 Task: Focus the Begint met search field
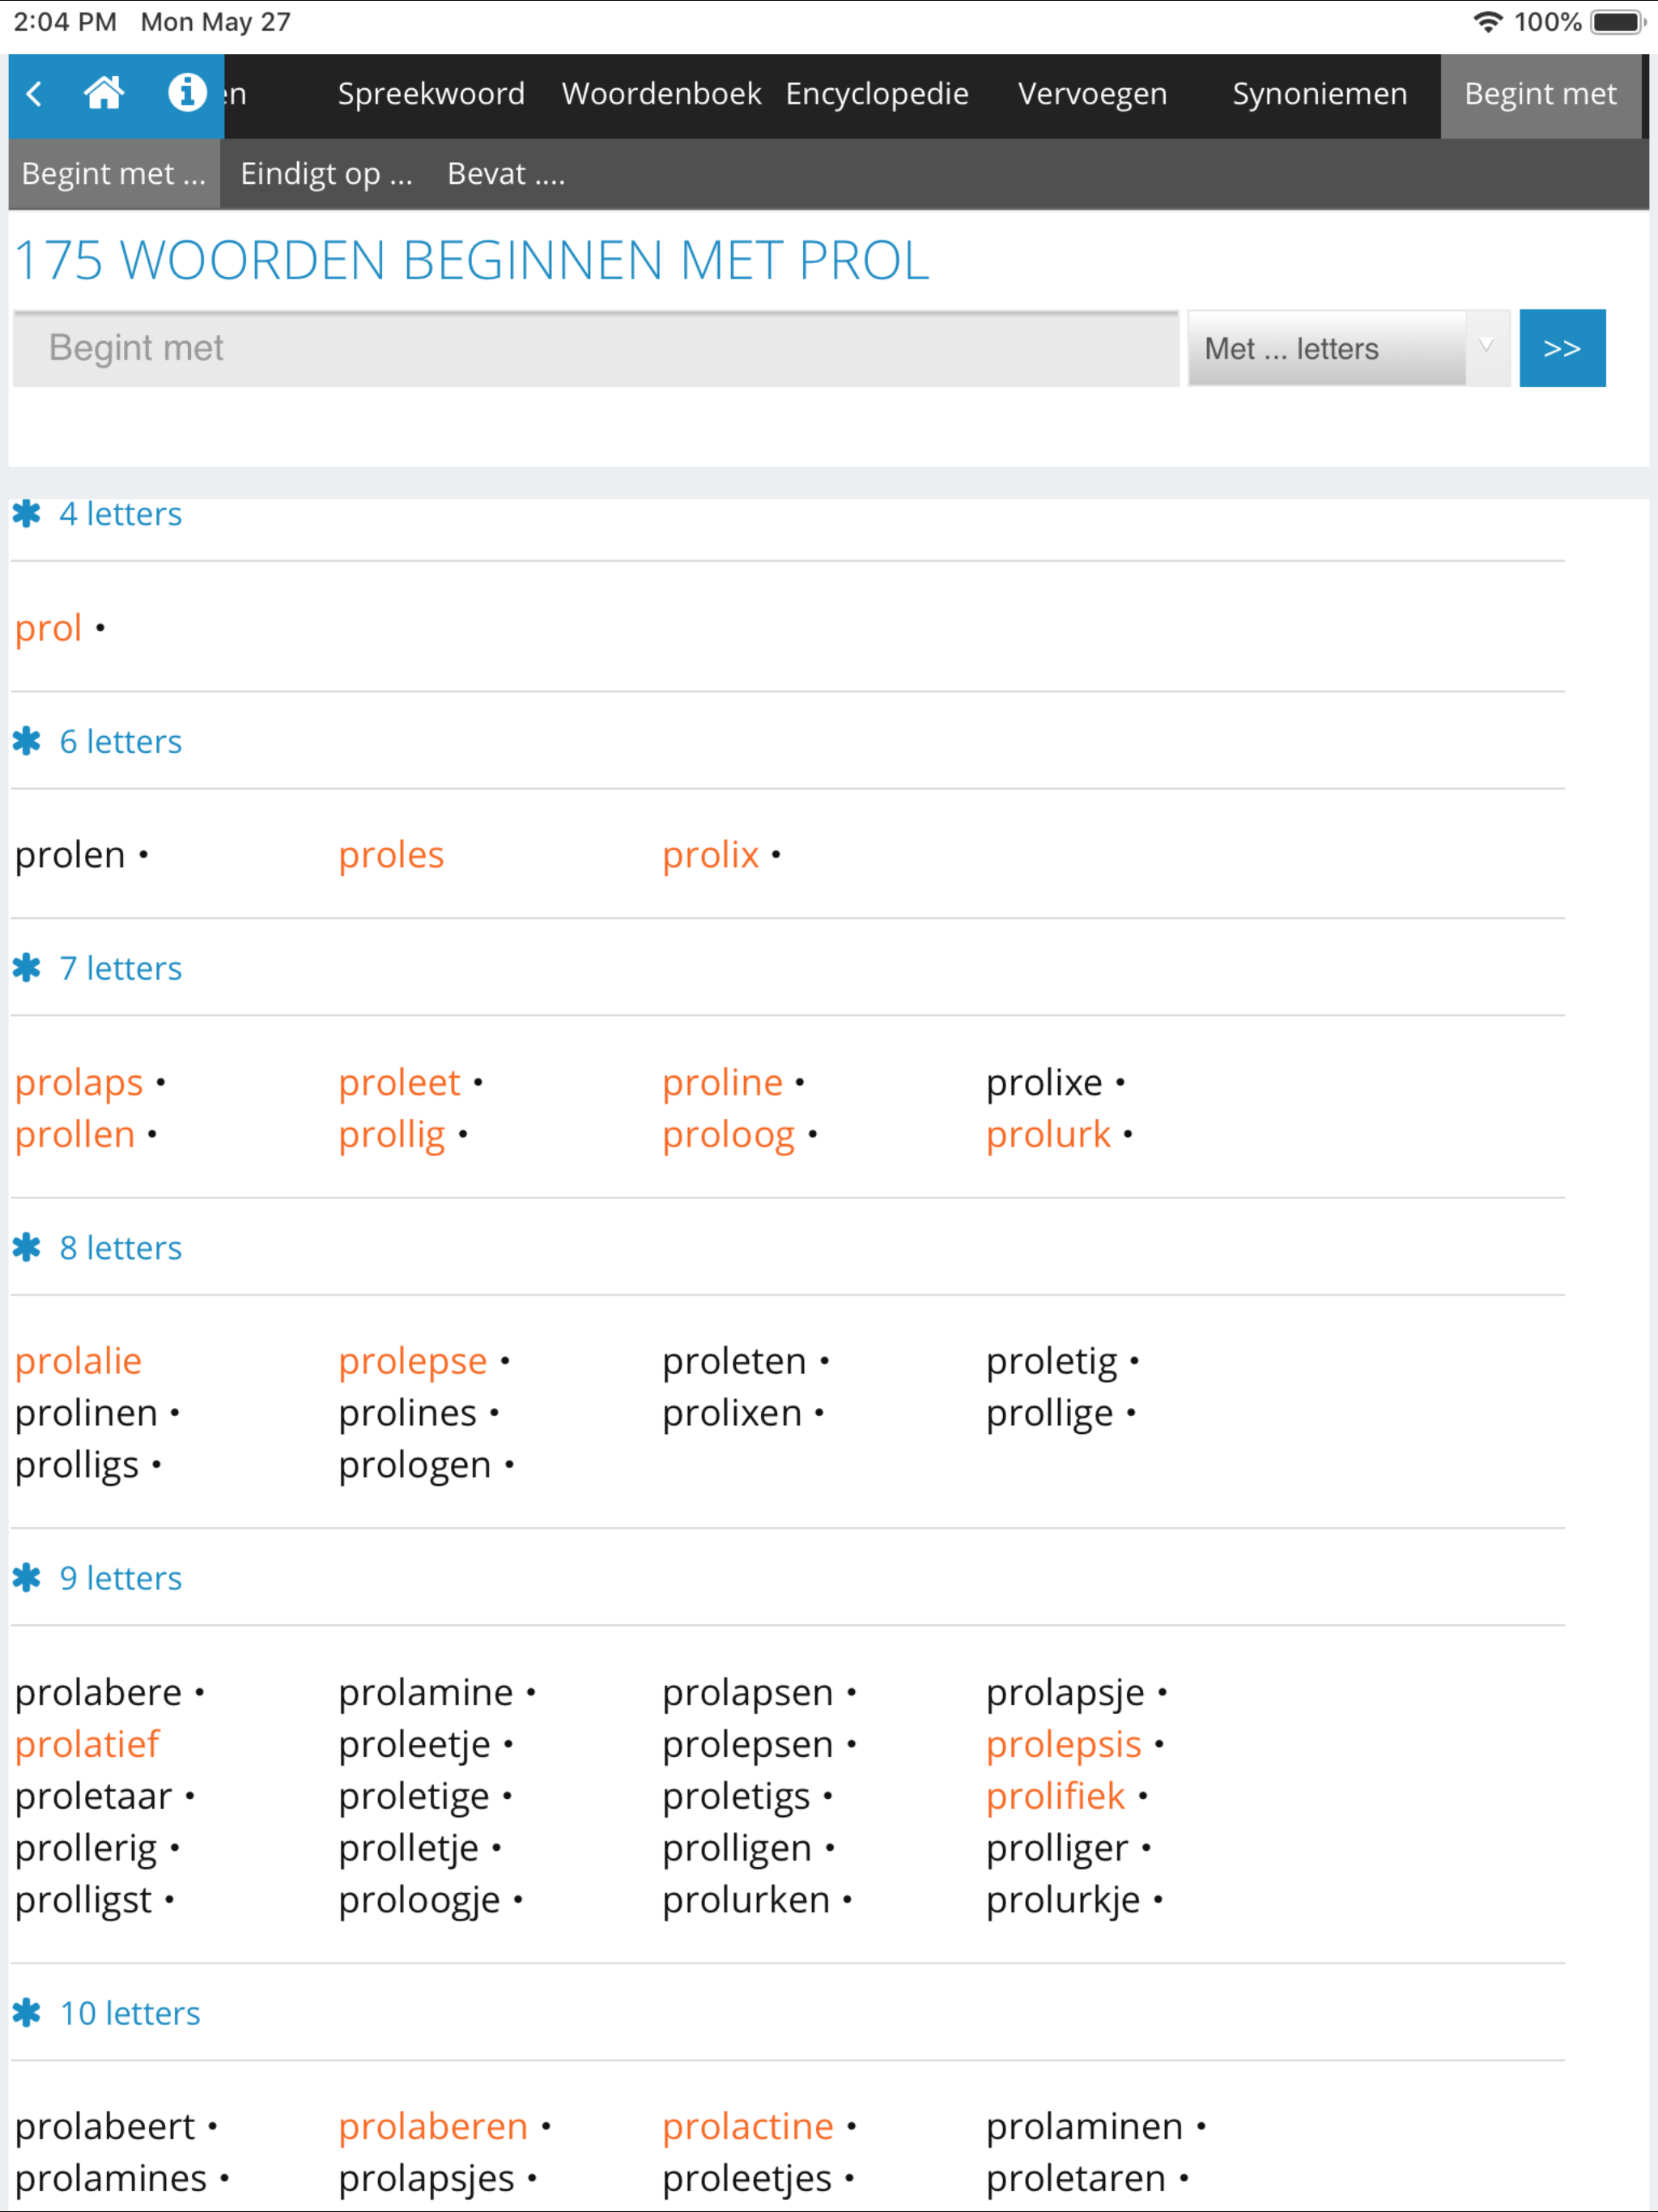click(596, 348)
